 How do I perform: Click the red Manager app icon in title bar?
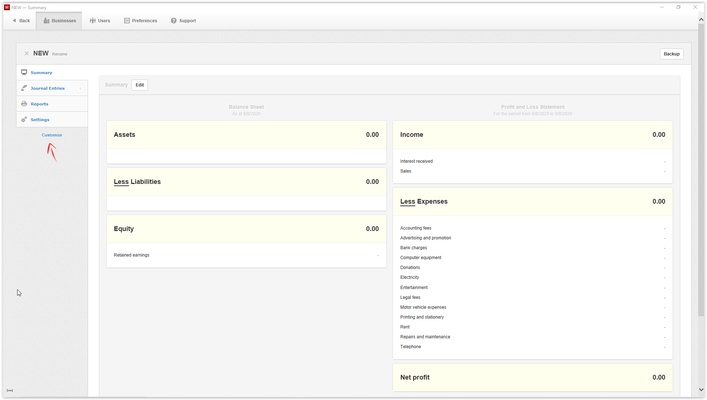(7, 7)
